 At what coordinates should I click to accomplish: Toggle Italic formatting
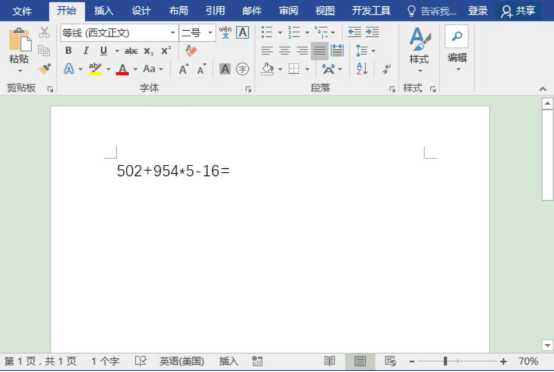coord(86,51)
